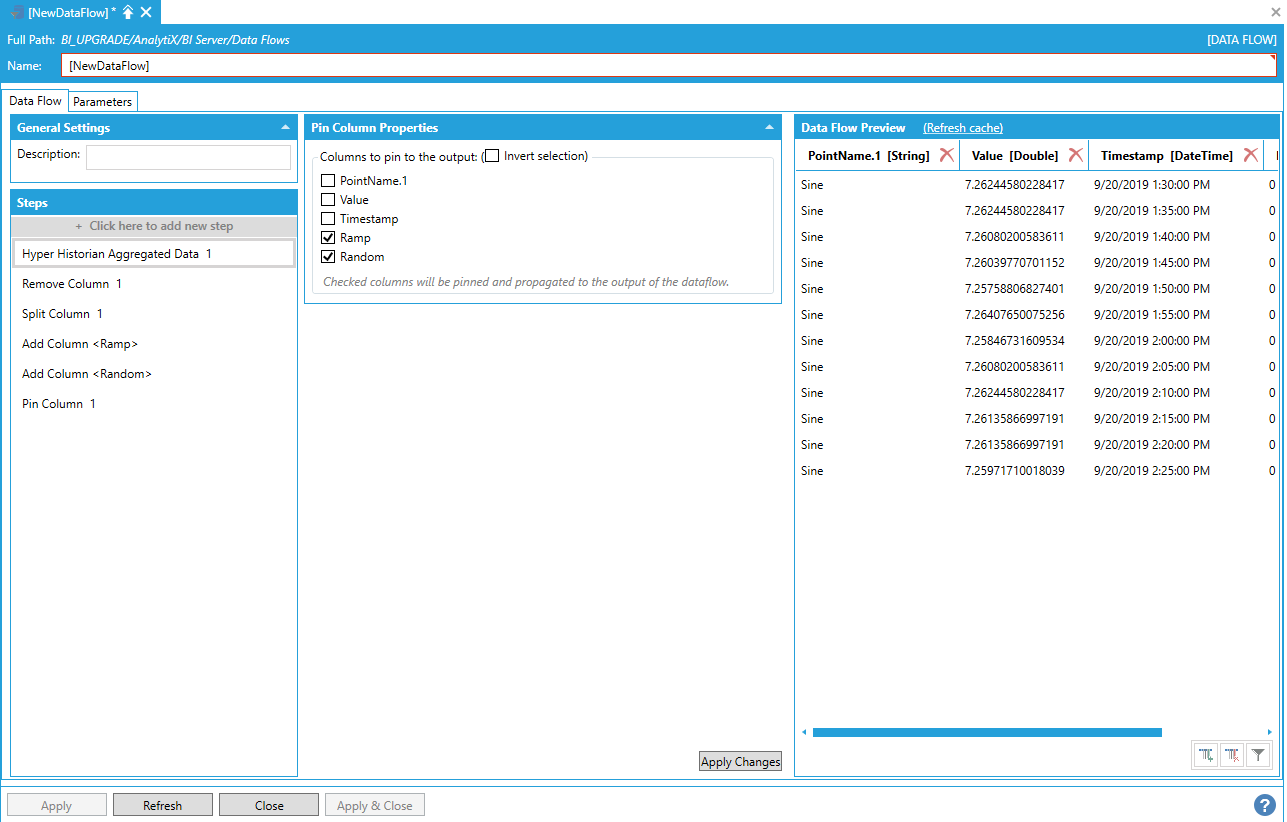Click the remove column icon in preview

(x=1232, y=755)
